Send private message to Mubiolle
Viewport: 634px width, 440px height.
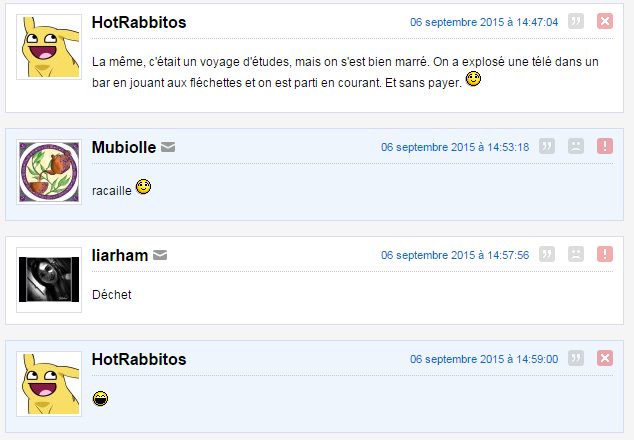pyautogui.click(x=168, y=147)
